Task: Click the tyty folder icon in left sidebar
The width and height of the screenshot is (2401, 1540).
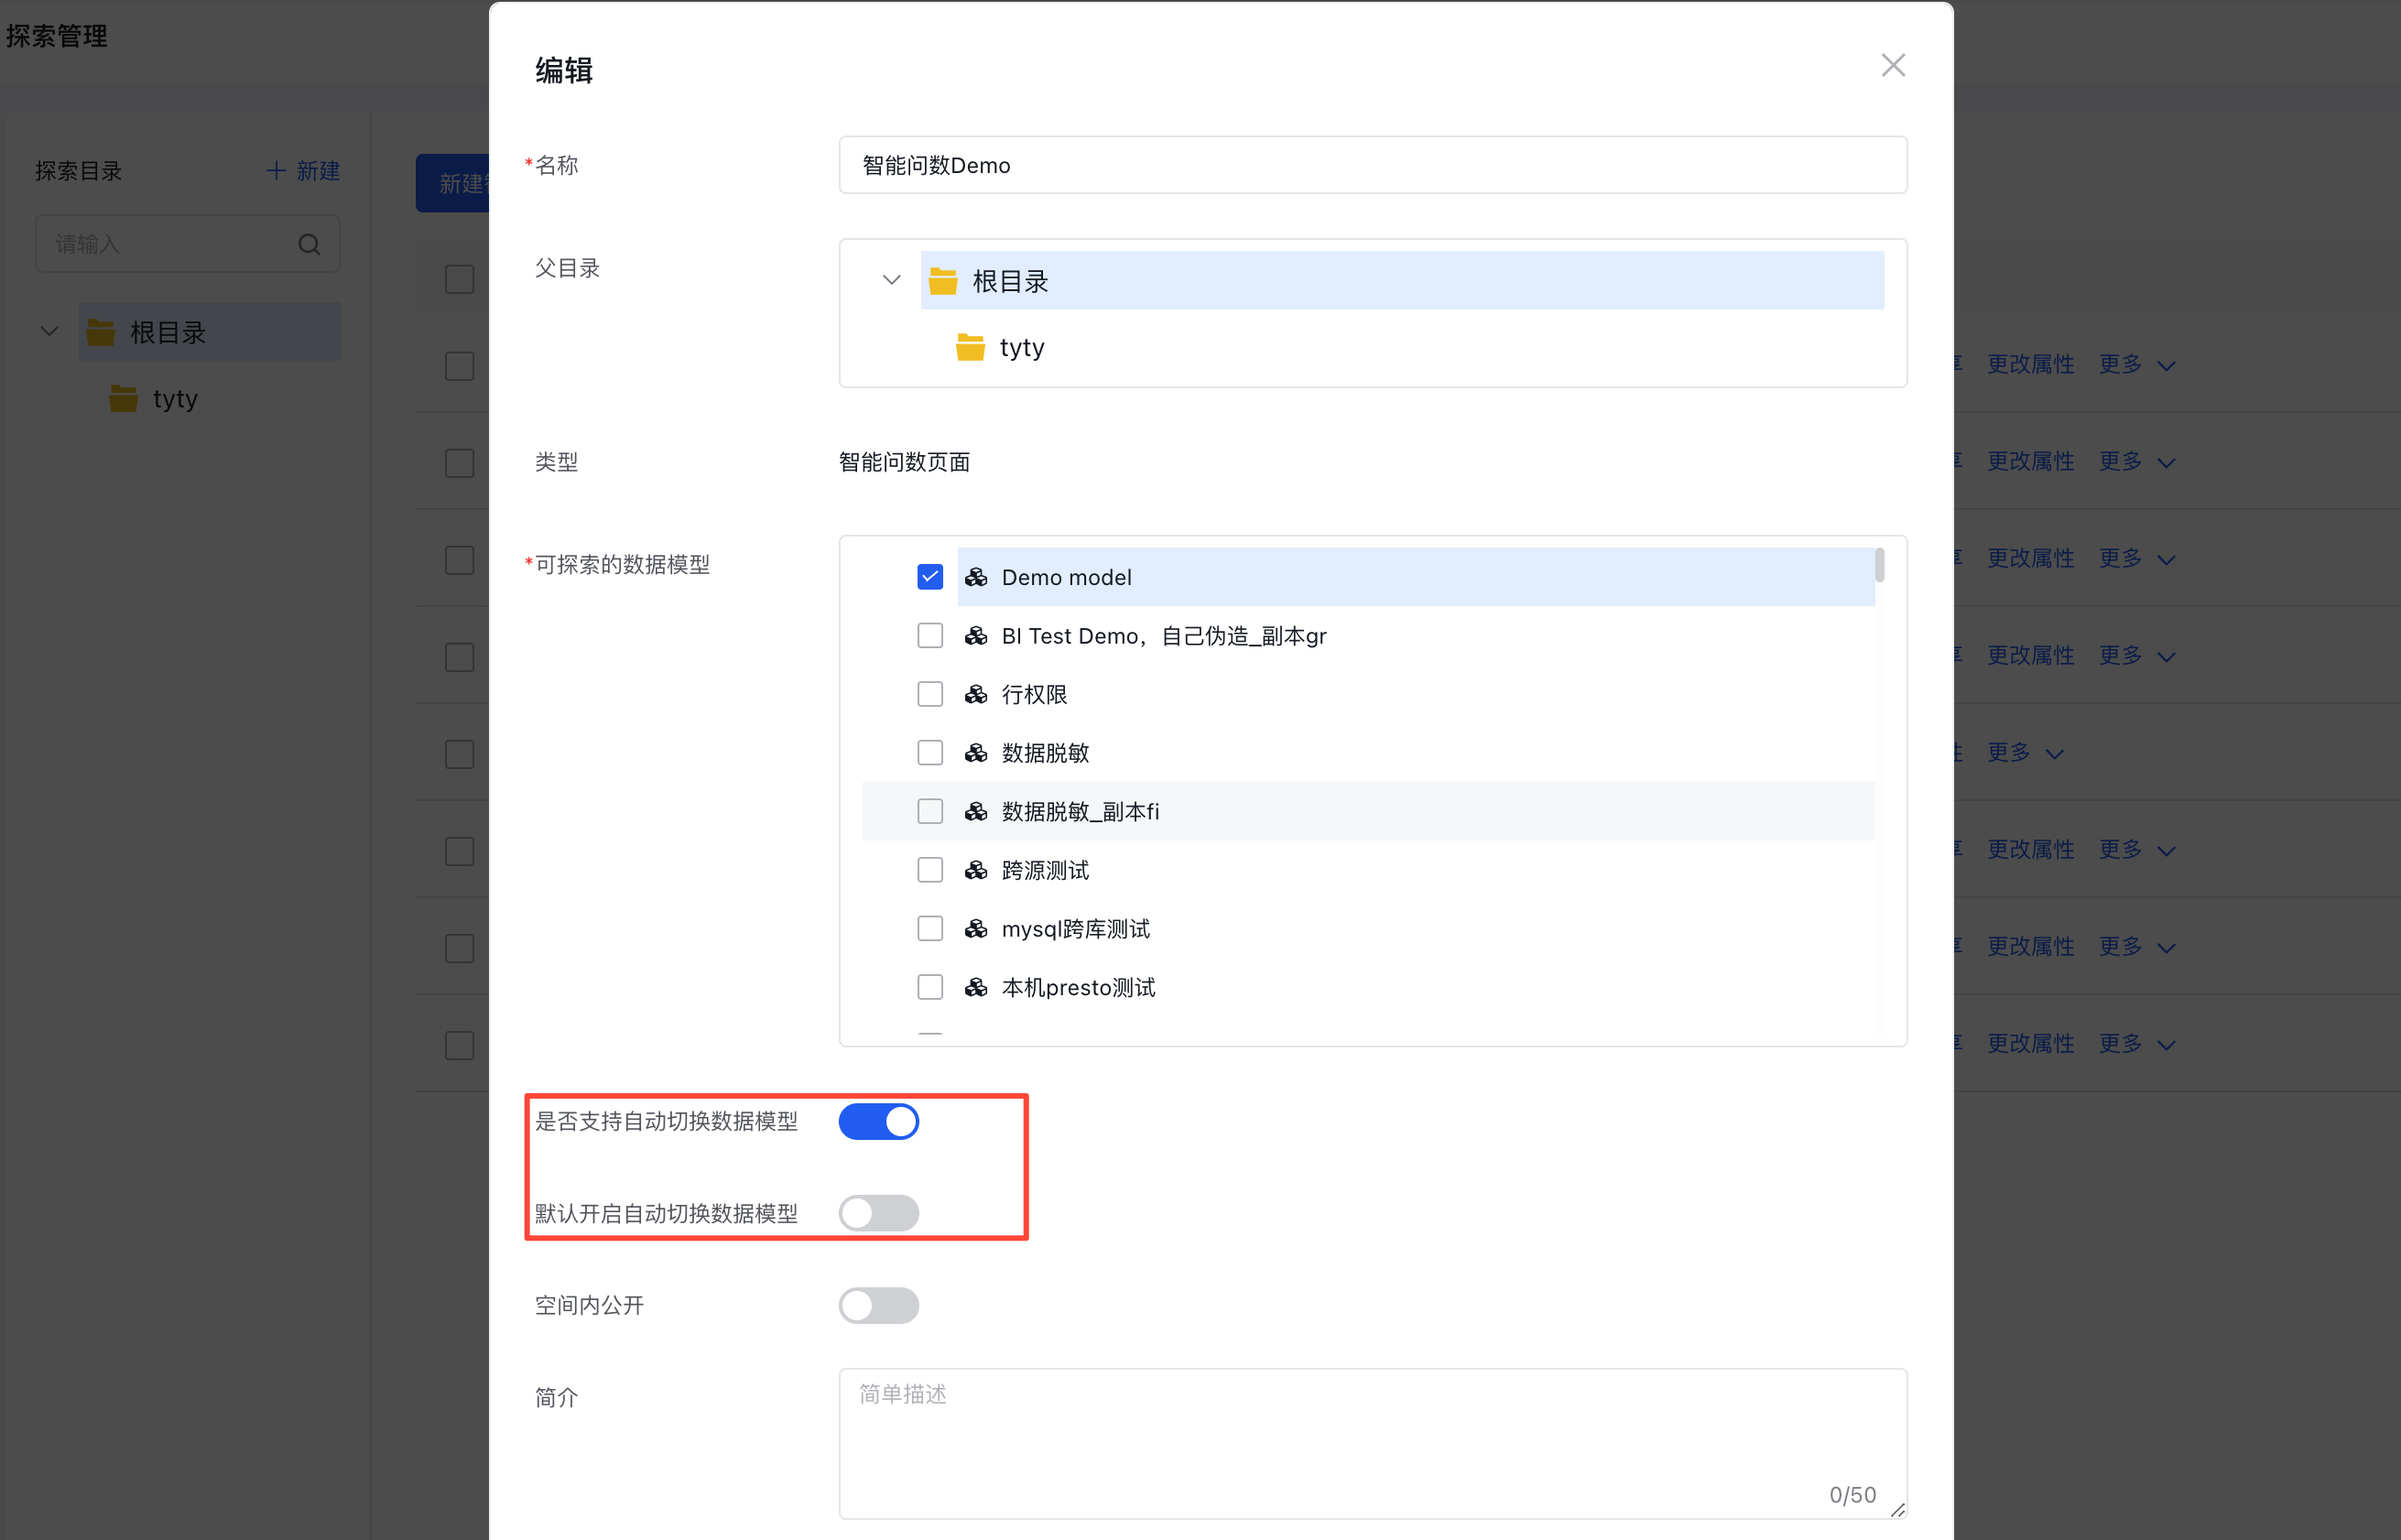Action: click(x=123, y=398)
